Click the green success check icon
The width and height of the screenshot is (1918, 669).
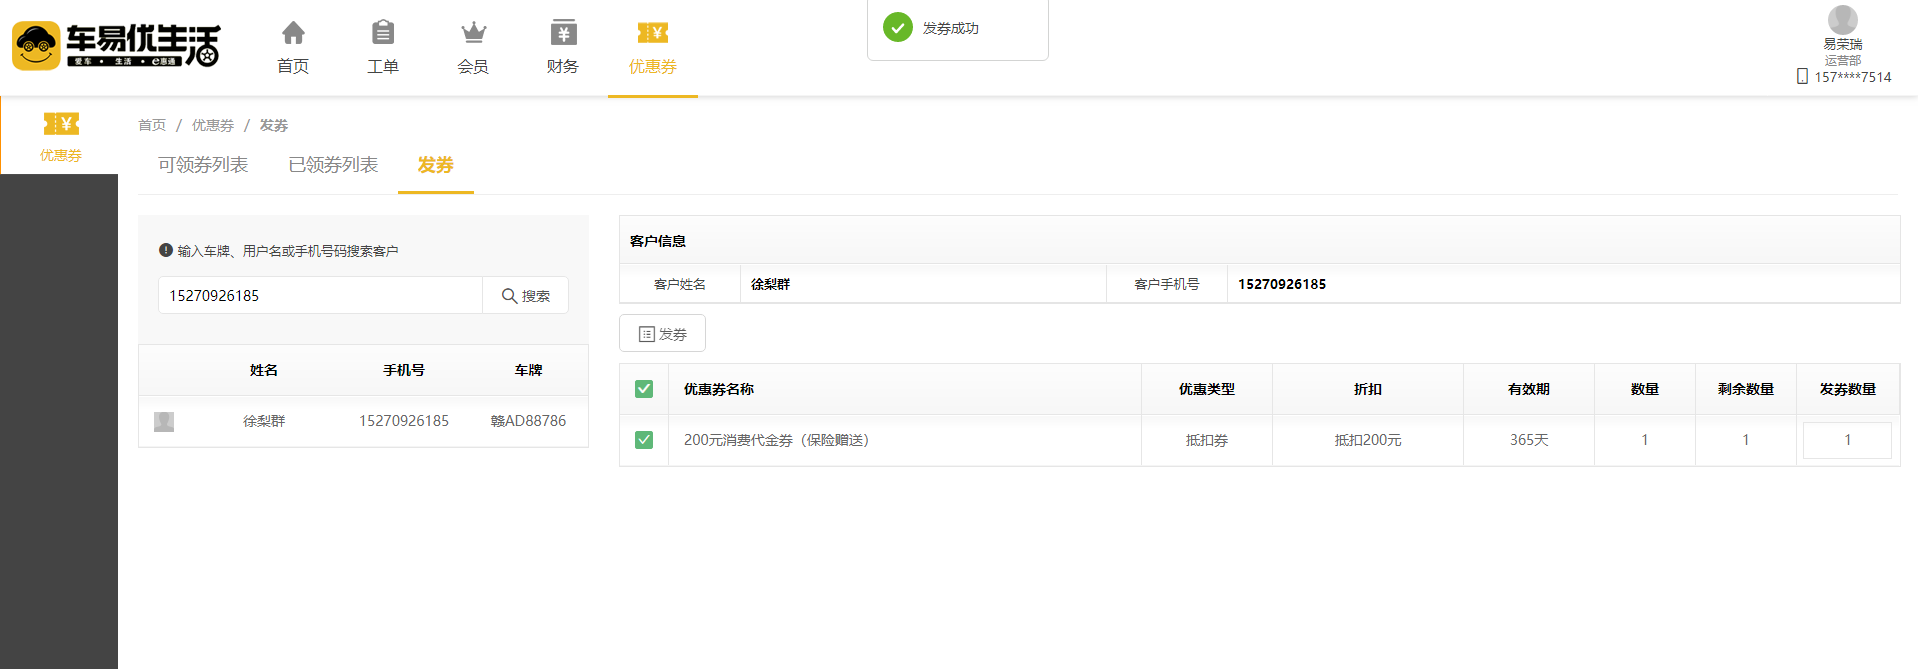(898, 28)
